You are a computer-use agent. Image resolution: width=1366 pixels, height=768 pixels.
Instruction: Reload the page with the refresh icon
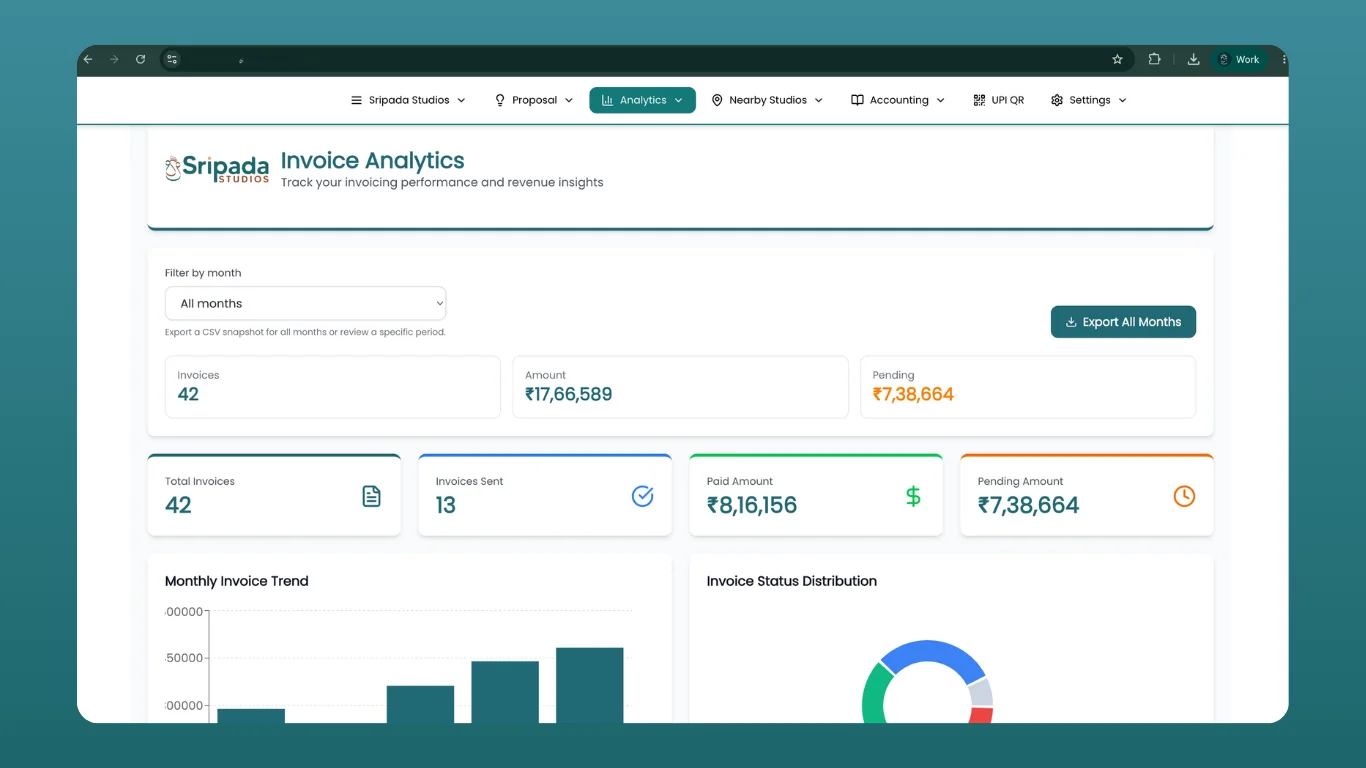(x=141, y=60)
